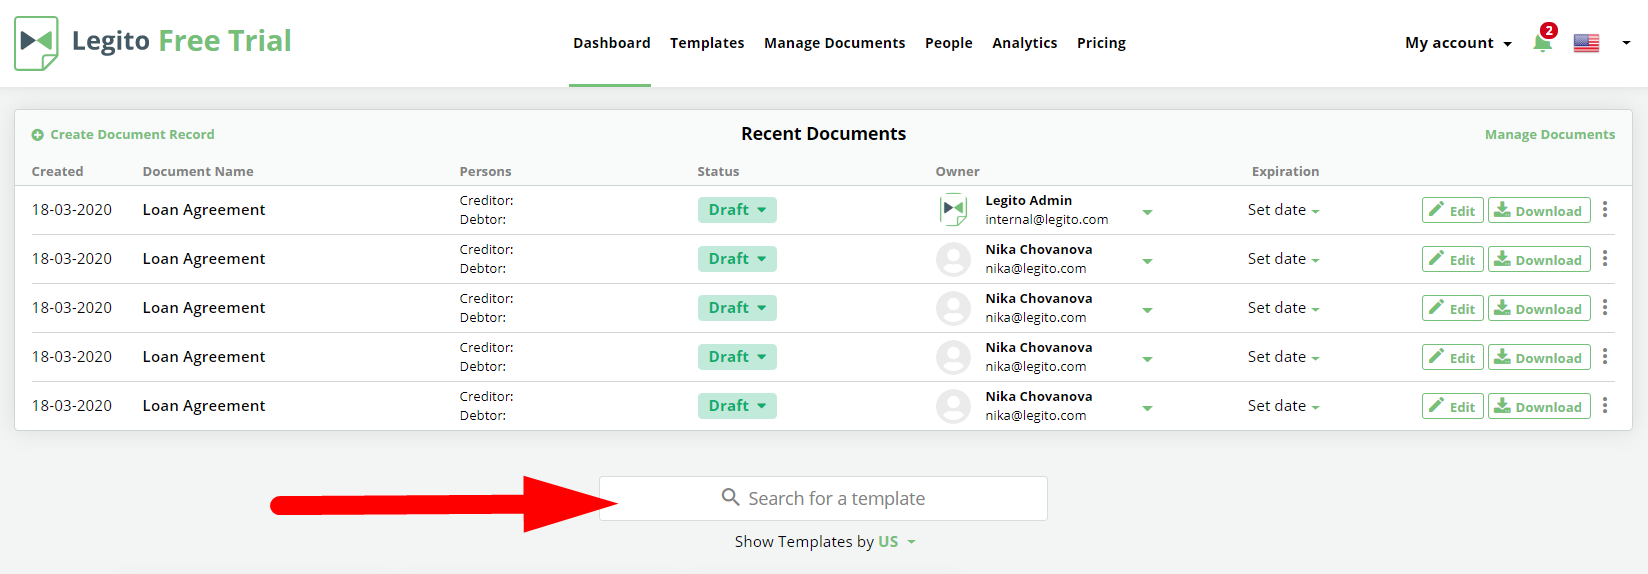Open first Loan Agreement document name

click(x=204, y=210)
